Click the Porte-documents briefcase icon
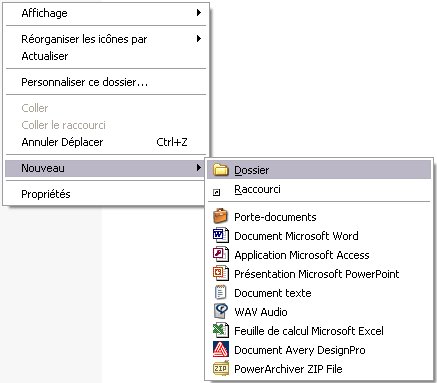The height and width of the screenshot is (383, 437). 220,216
